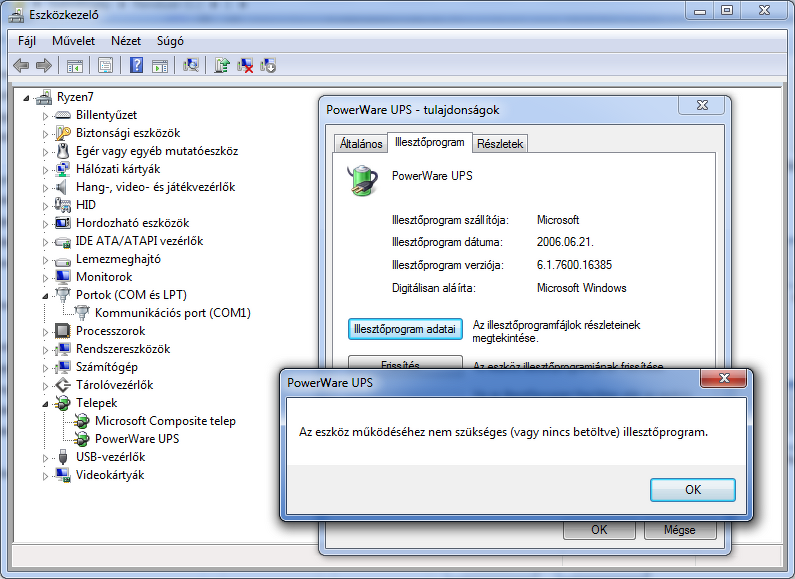Open the Fájl menu
Viewport: 795px width, 579px height.
27,41
